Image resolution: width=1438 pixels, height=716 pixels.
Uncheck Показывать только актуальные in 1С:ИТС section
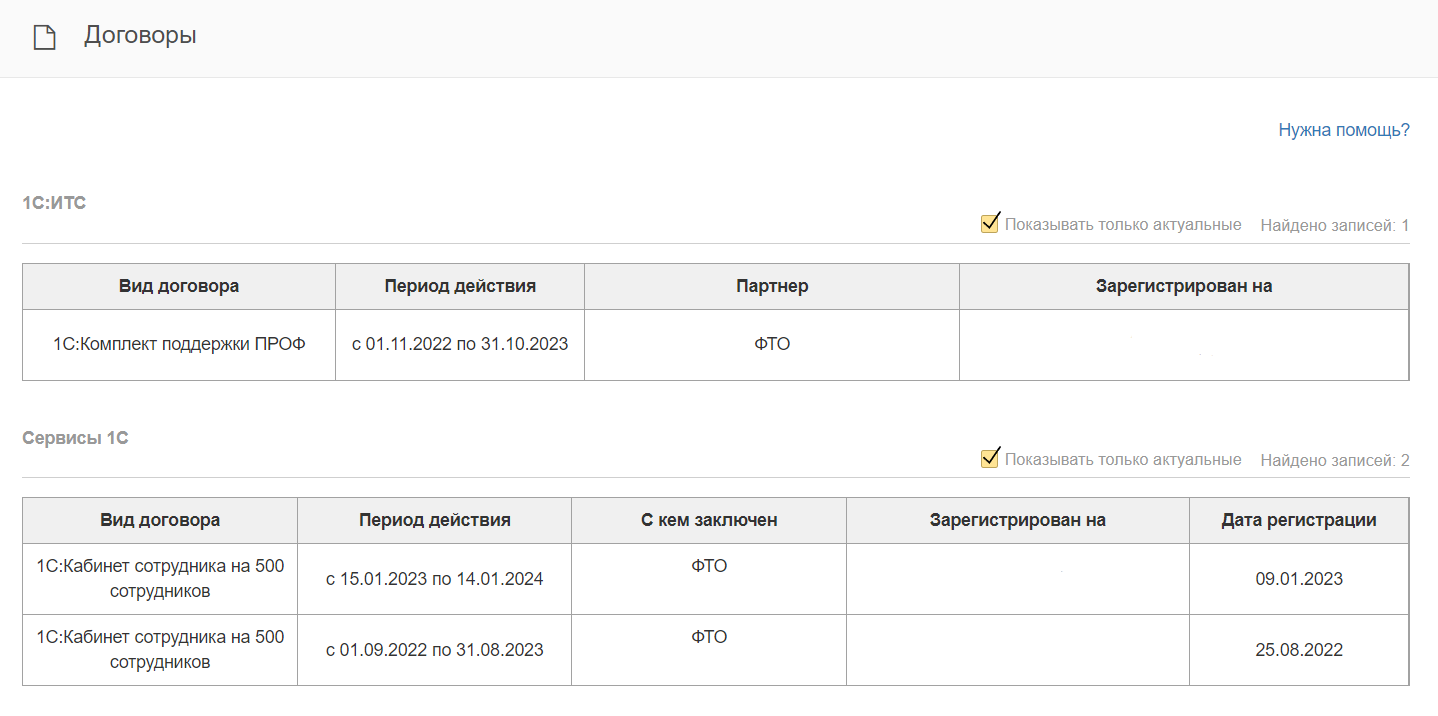click(990, 224)
